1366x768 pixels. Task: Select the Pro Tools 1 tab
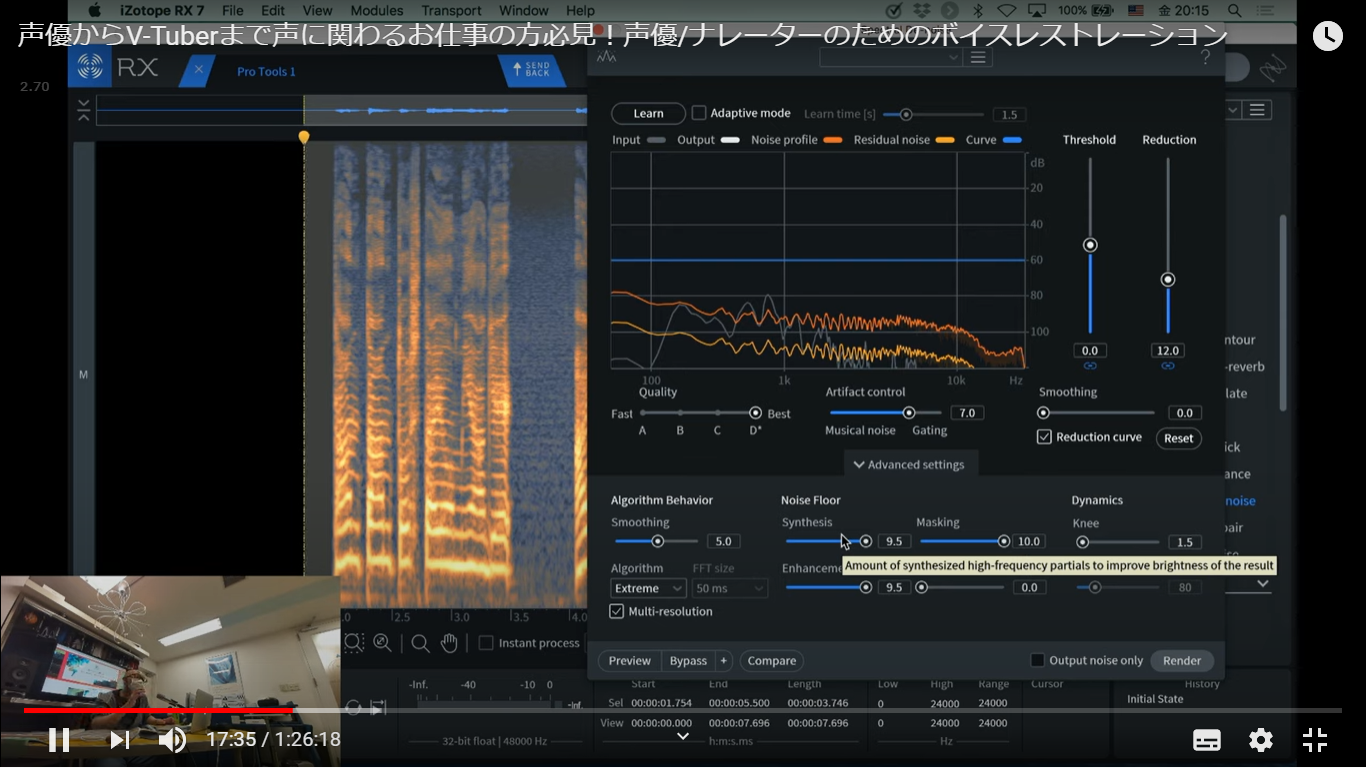coord(266,72)
